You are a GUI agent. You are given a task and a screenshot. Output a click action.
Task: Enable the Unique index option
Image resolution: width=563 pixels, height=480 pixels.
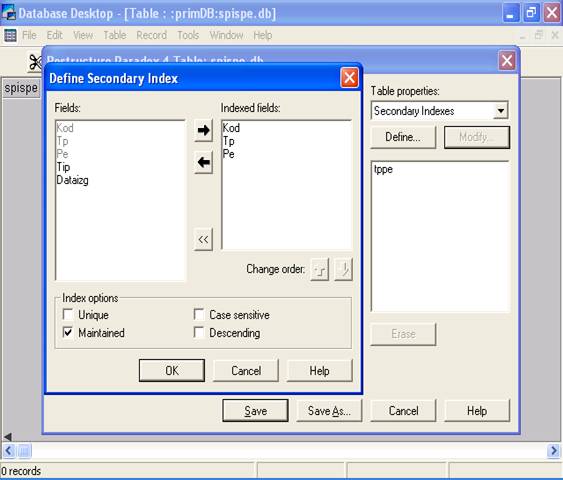click(68, 314)
